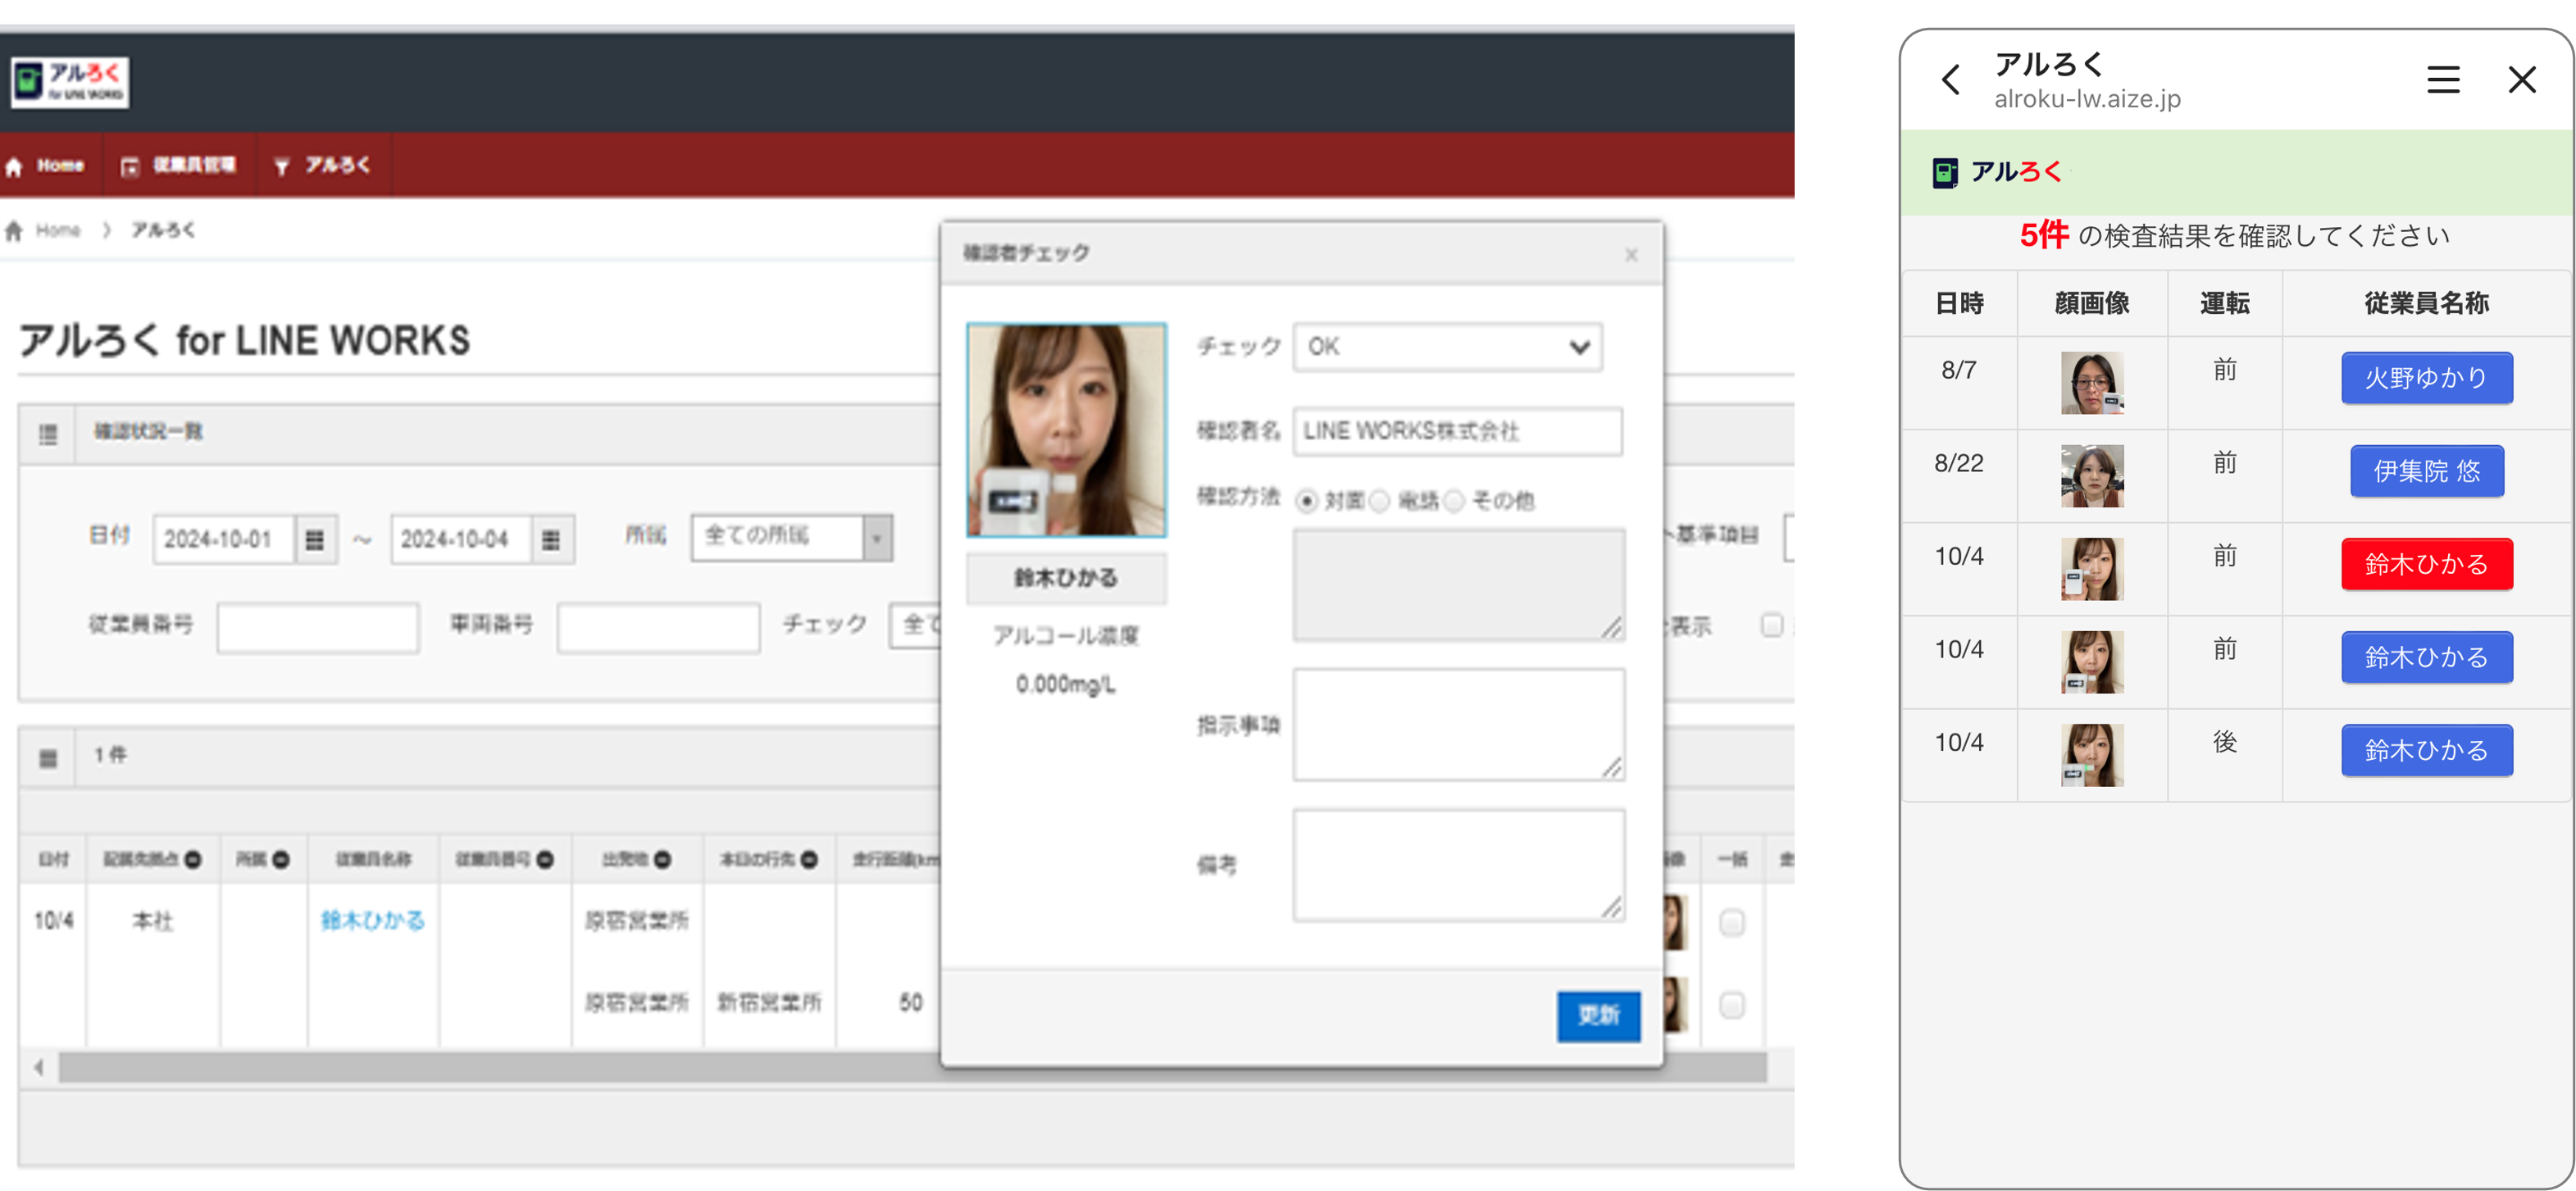2576x1191 pixels.
Task: Click the 確認者名 input field
Action: (1456, 431)
